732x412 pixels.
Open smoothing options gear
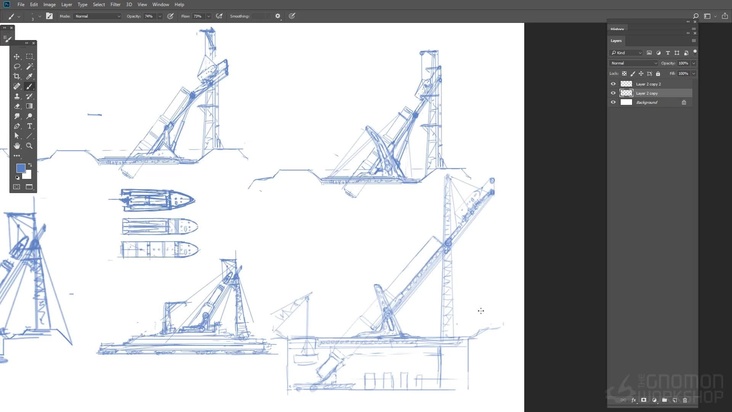tap(278, 16)
